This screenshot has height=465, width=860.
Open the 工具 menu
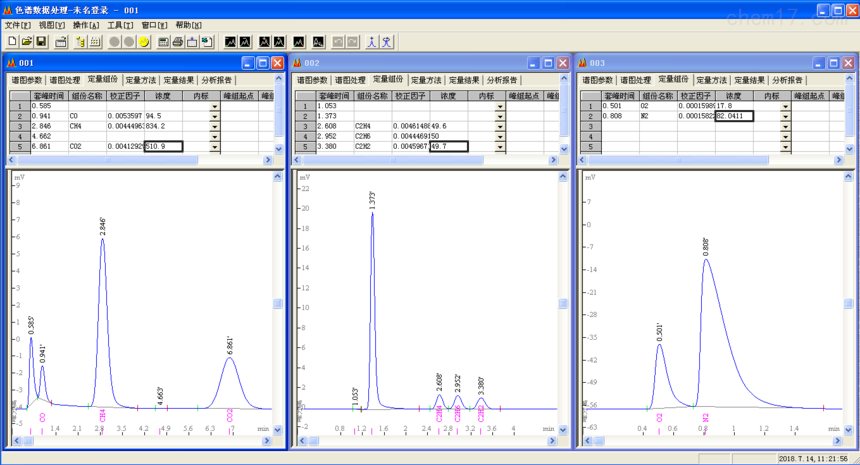point(120,25)
